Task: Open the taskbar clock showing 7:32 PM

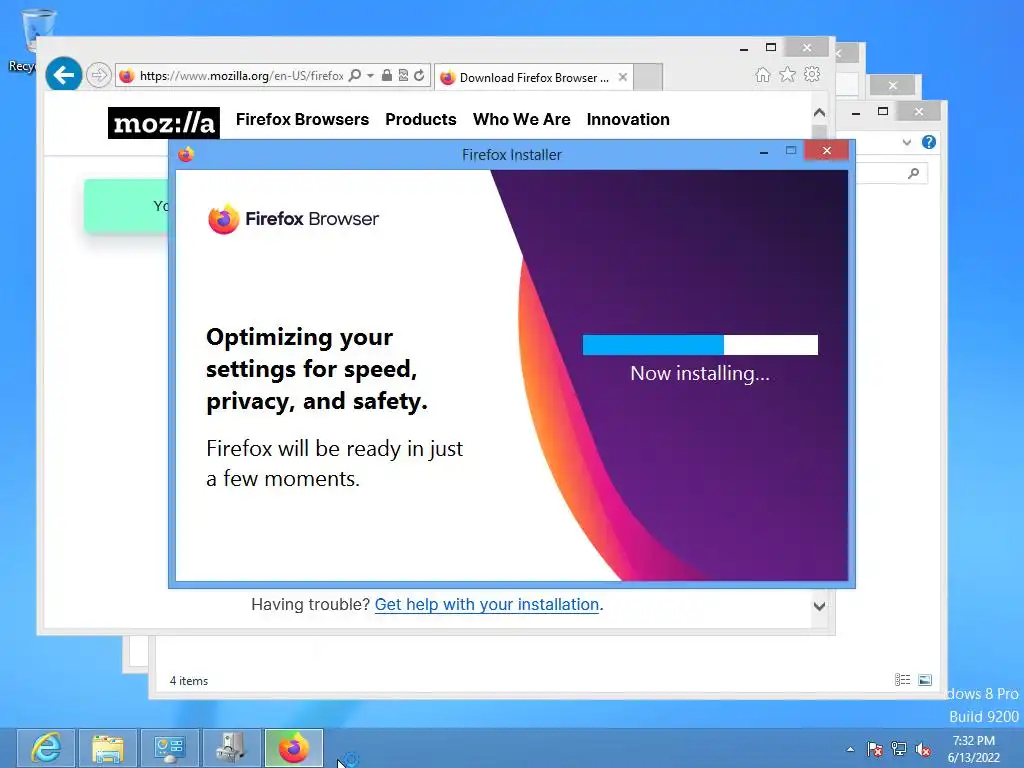Action: 974,749
